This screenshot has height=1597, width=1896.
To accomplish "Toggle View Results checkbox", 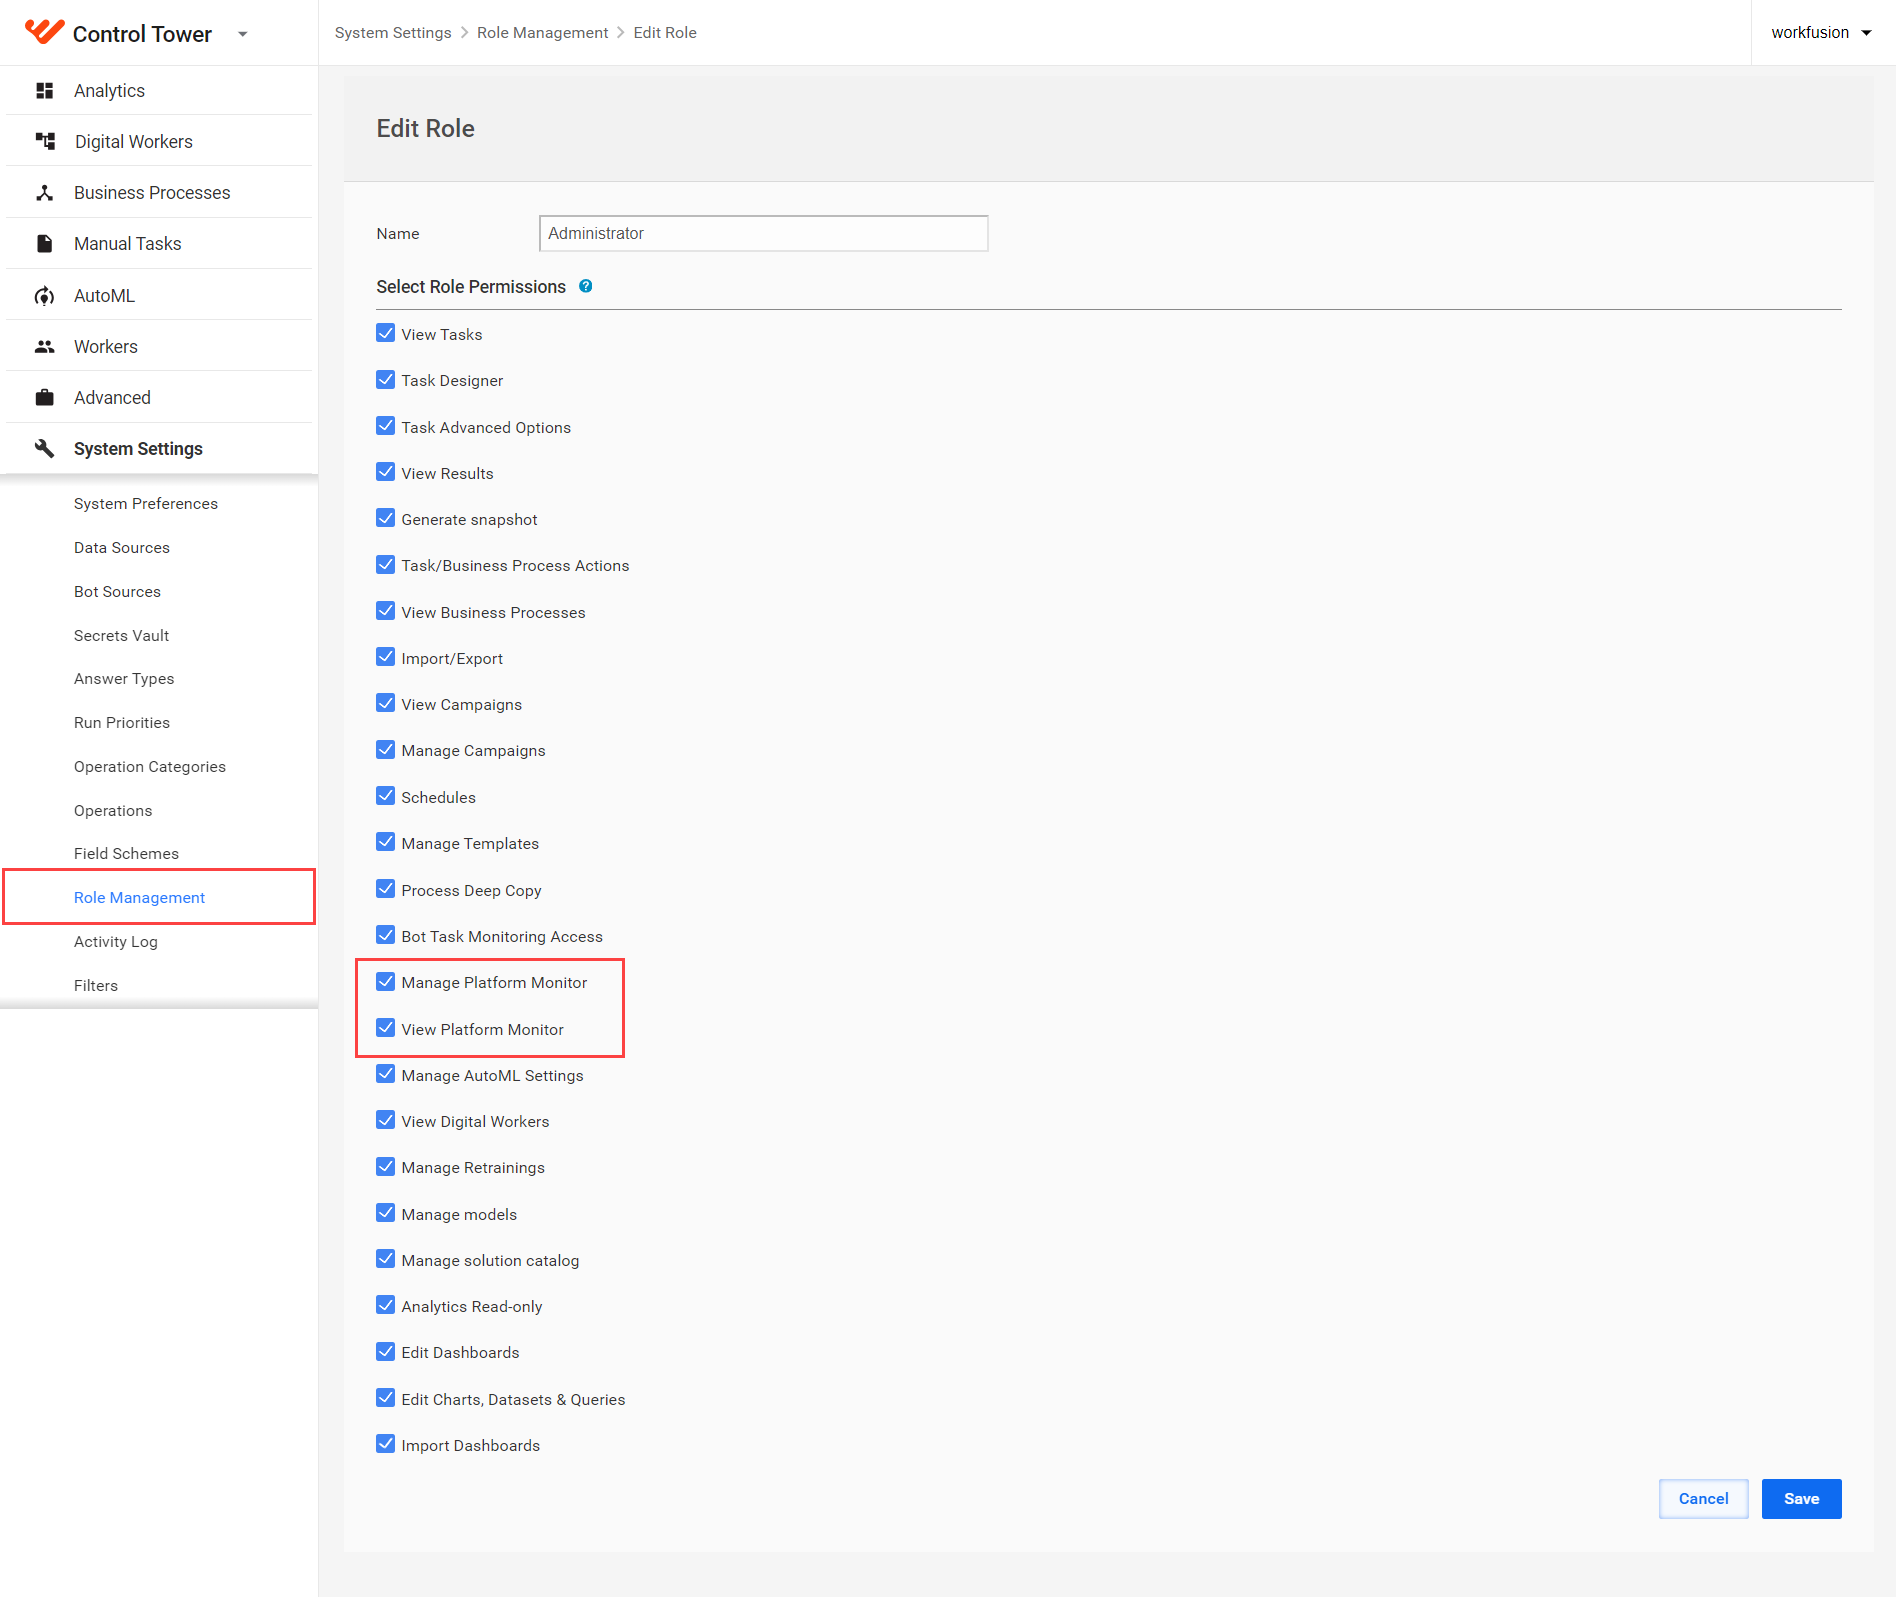I will [386, 472].
